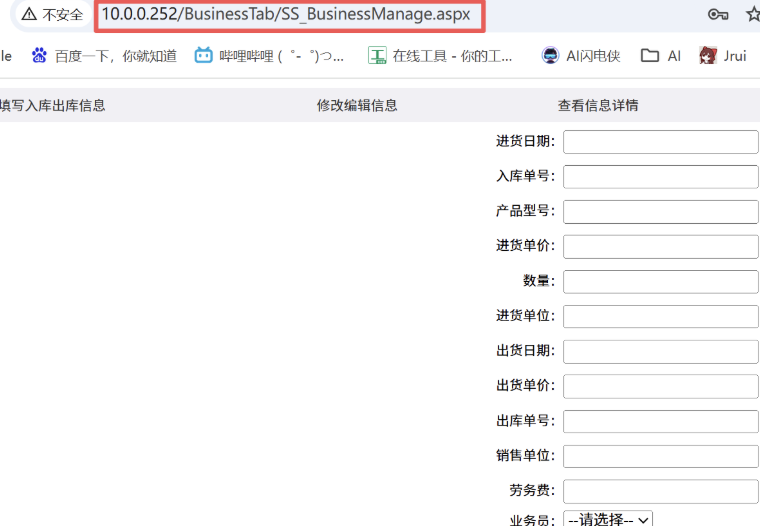The height and width of the screenshot is (532, 760).
Task: Focus the 入库单号 input field
Action: point(661,177)
